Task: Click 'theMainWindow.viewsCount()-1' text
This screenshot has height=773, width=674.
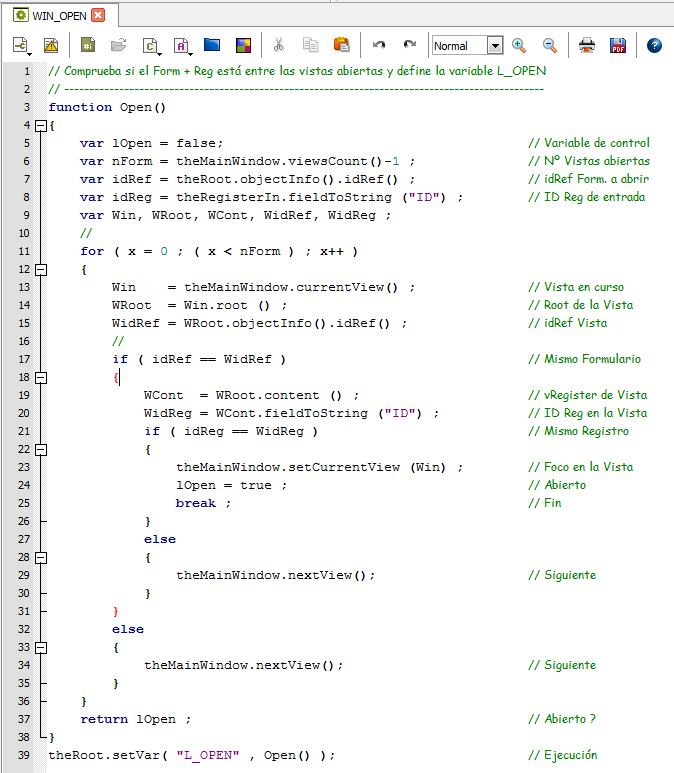Action: click(x=288, y=161)
